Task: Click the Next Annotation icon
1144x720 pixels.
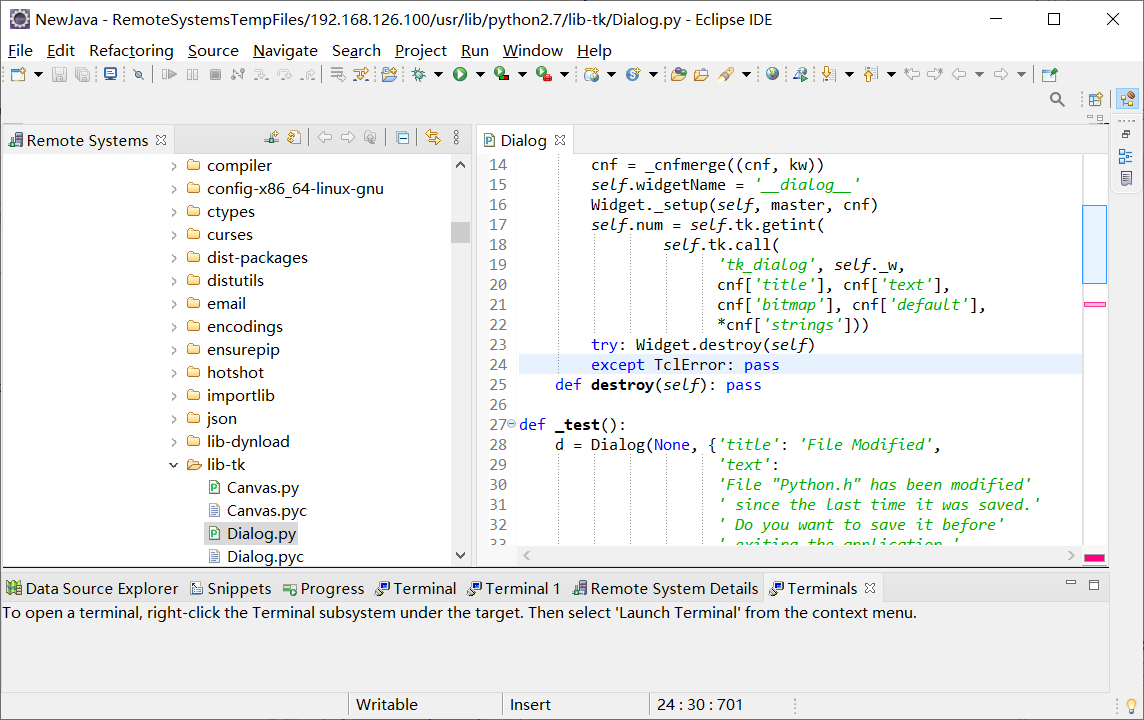Action: [828, 74]
